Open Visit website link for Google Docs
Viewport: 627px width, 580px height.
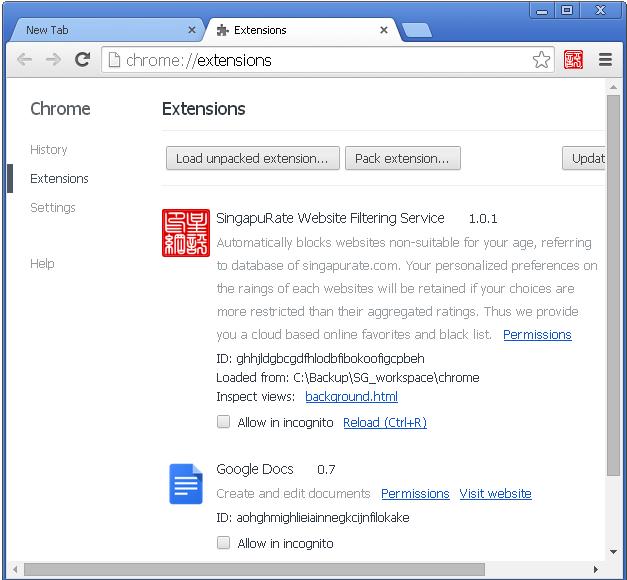click(495, 494)
